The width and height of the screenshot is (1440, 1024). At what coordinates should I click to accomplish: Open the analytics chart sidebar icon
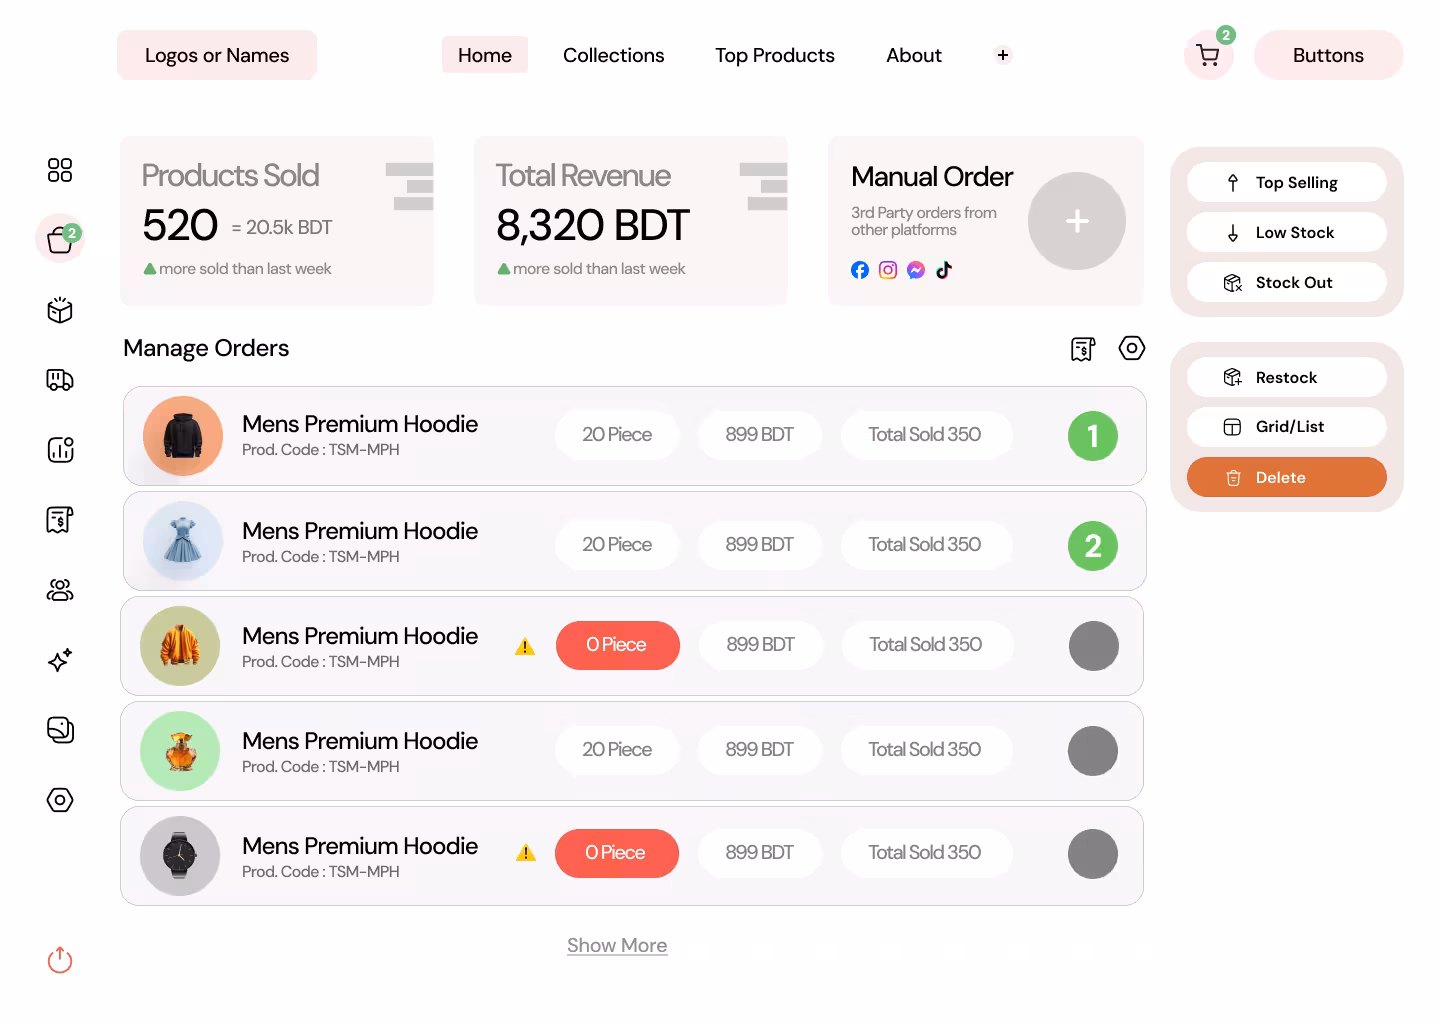point(60,450)
